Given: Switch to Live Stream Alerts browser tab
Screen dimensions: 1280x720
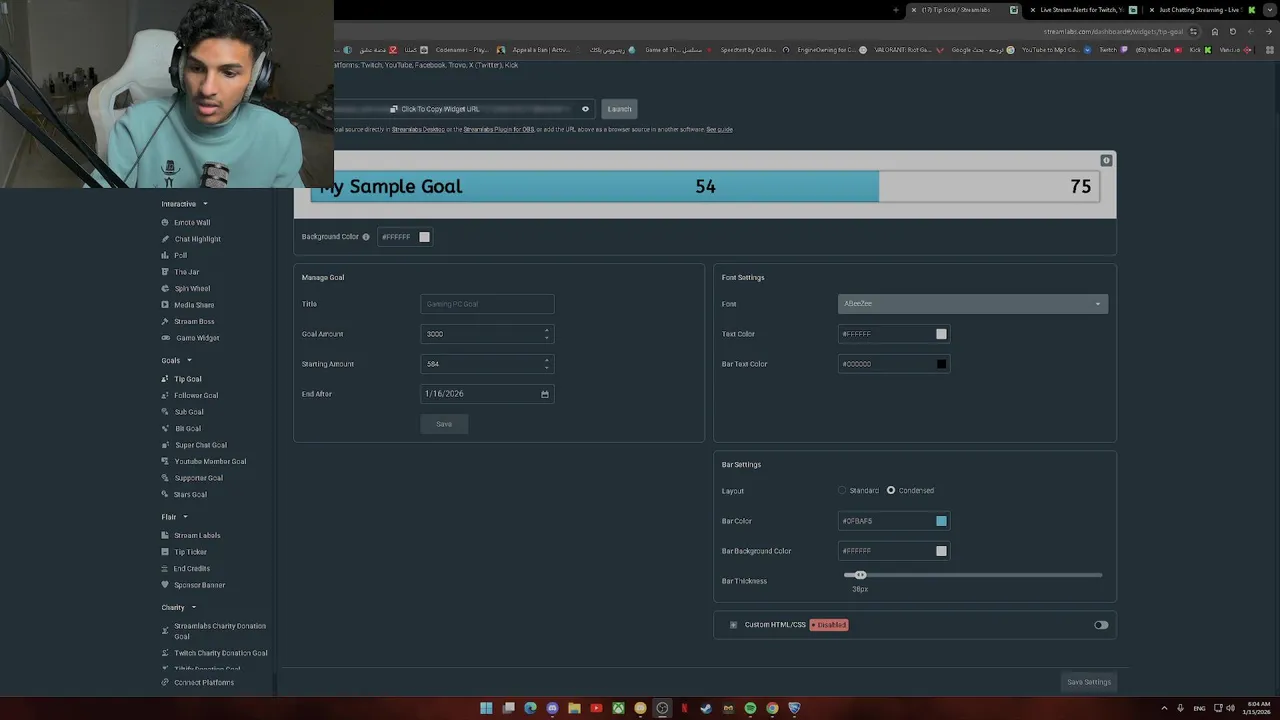Looking at the screenshot, I should pyautogui.click(x=1085, y=10).
